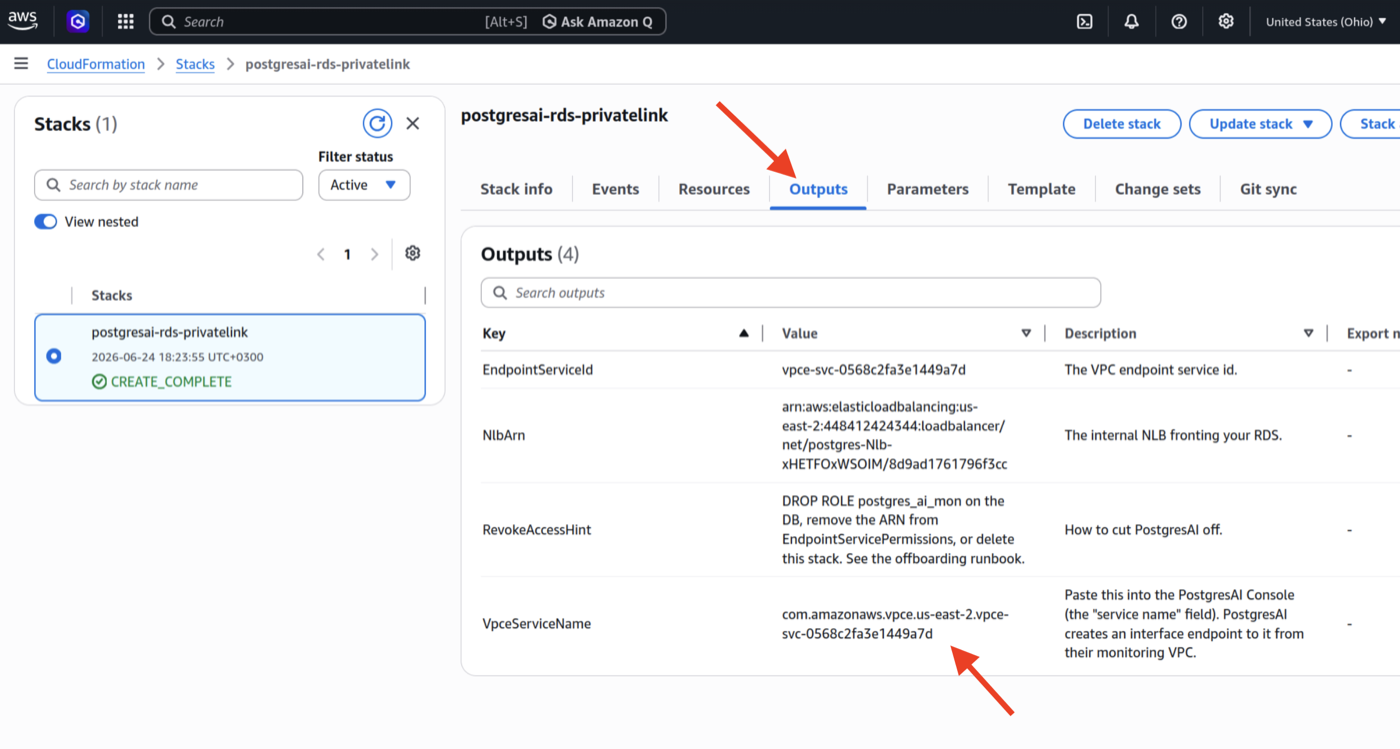Viewport: 1400px width, 749px height.
Task: Toggle the hamburger navigation menu
Action: [21, 64]
